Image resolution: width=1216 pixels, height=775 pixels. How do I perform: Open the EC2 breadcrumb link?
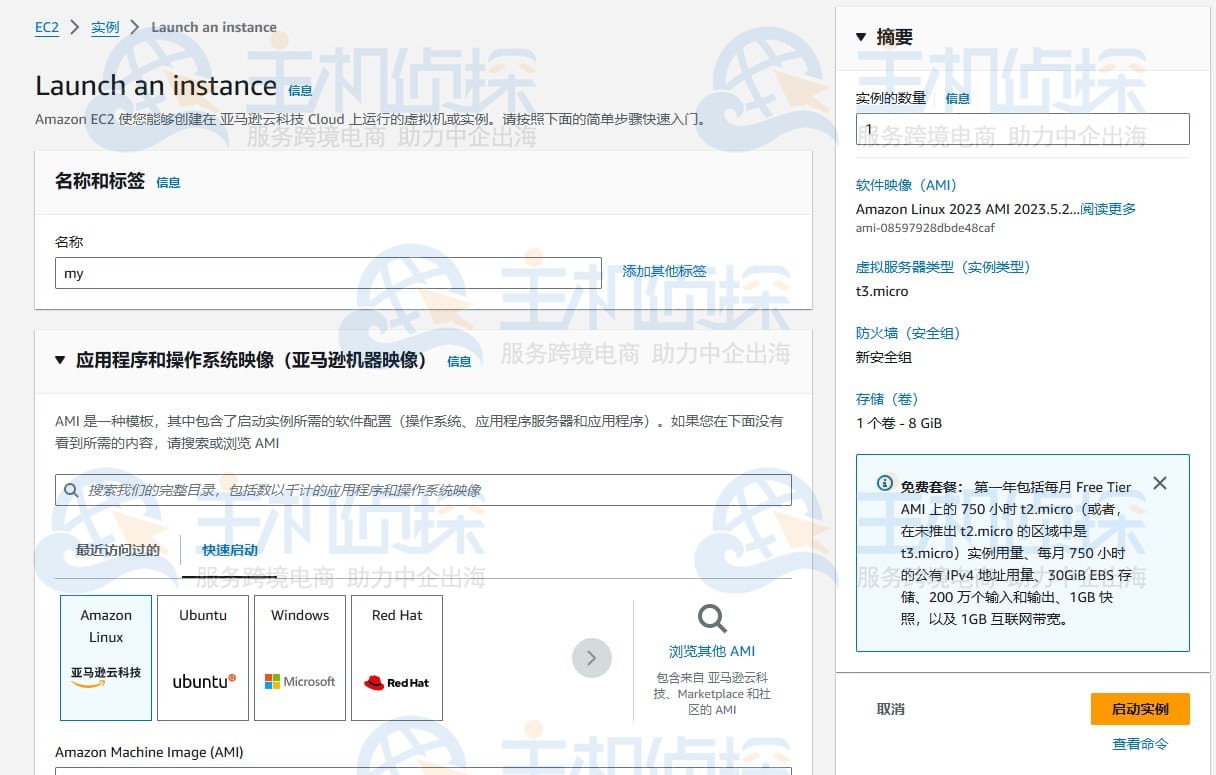pos(47,27)
